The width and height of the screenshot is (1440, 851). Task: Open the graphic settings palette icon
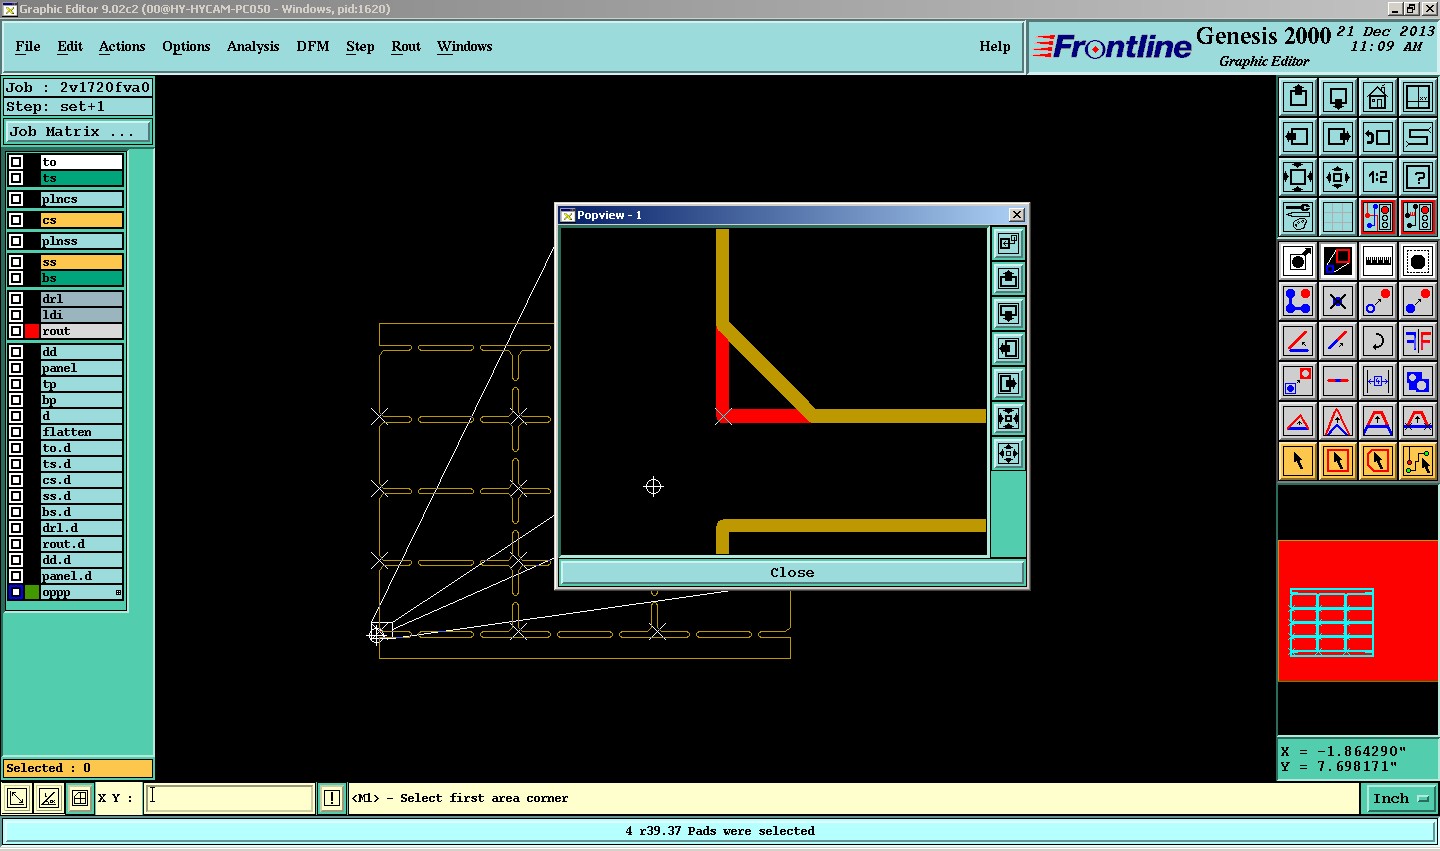(1298, 217)
